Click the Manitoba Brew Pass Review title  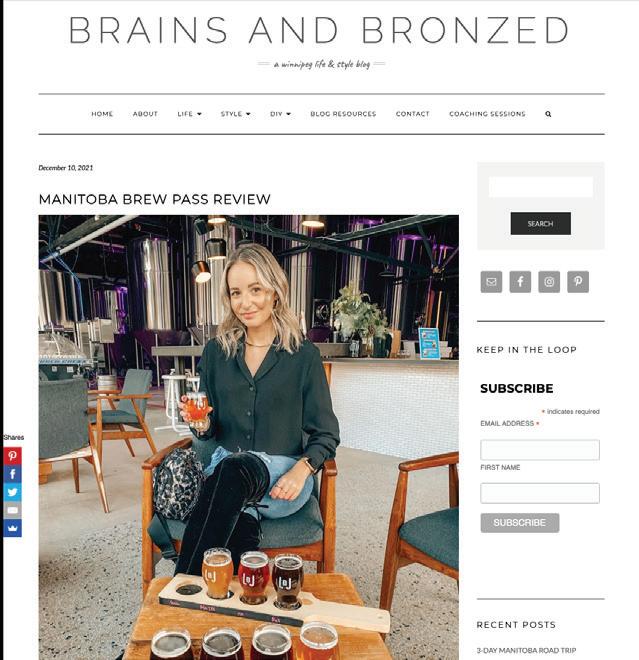154,199
